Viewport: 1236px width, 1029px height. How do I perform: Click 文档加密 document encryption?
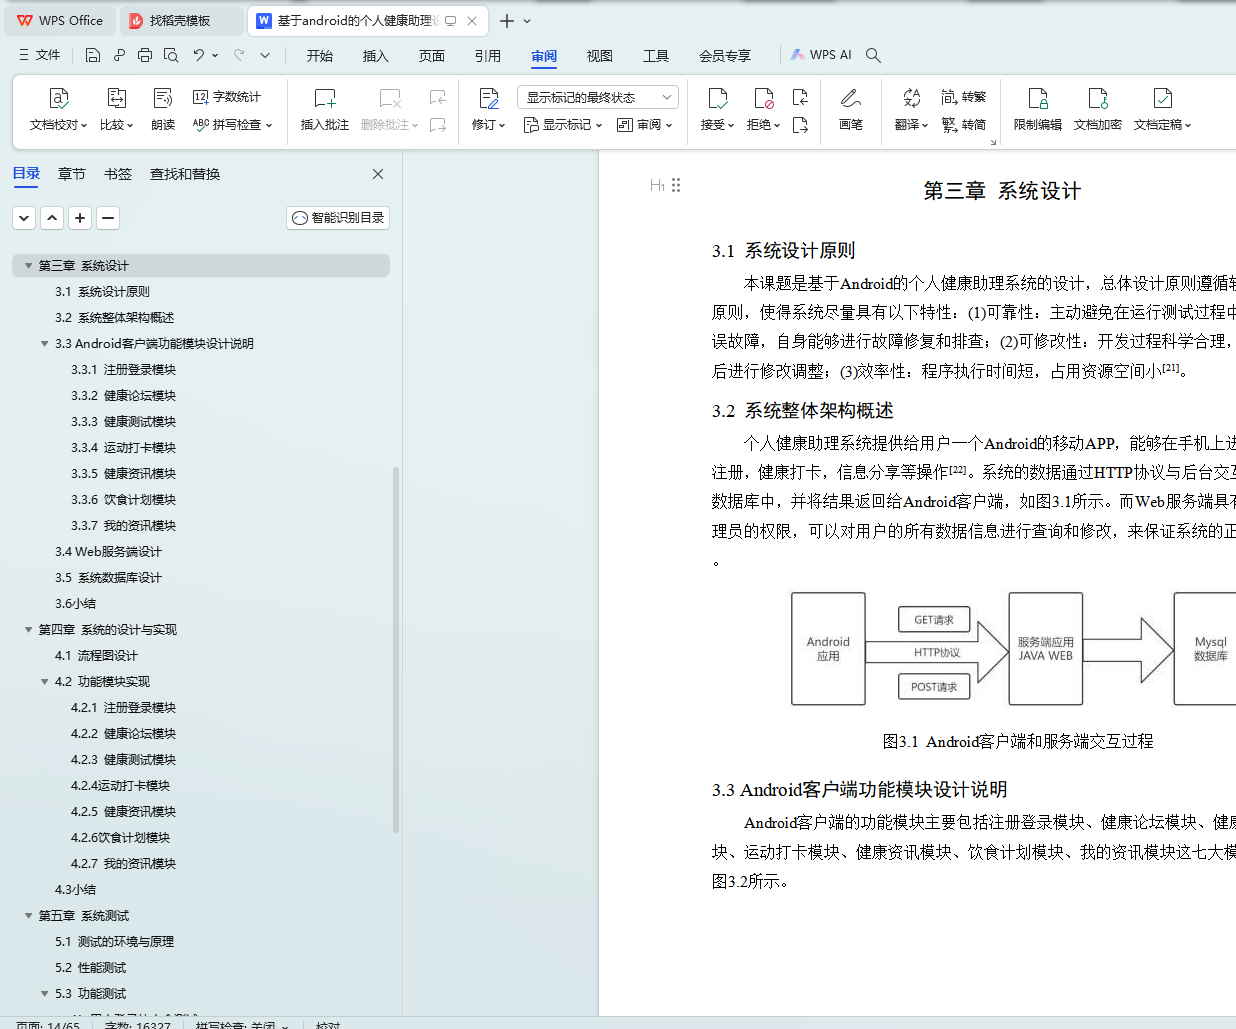pos(1098,110)
